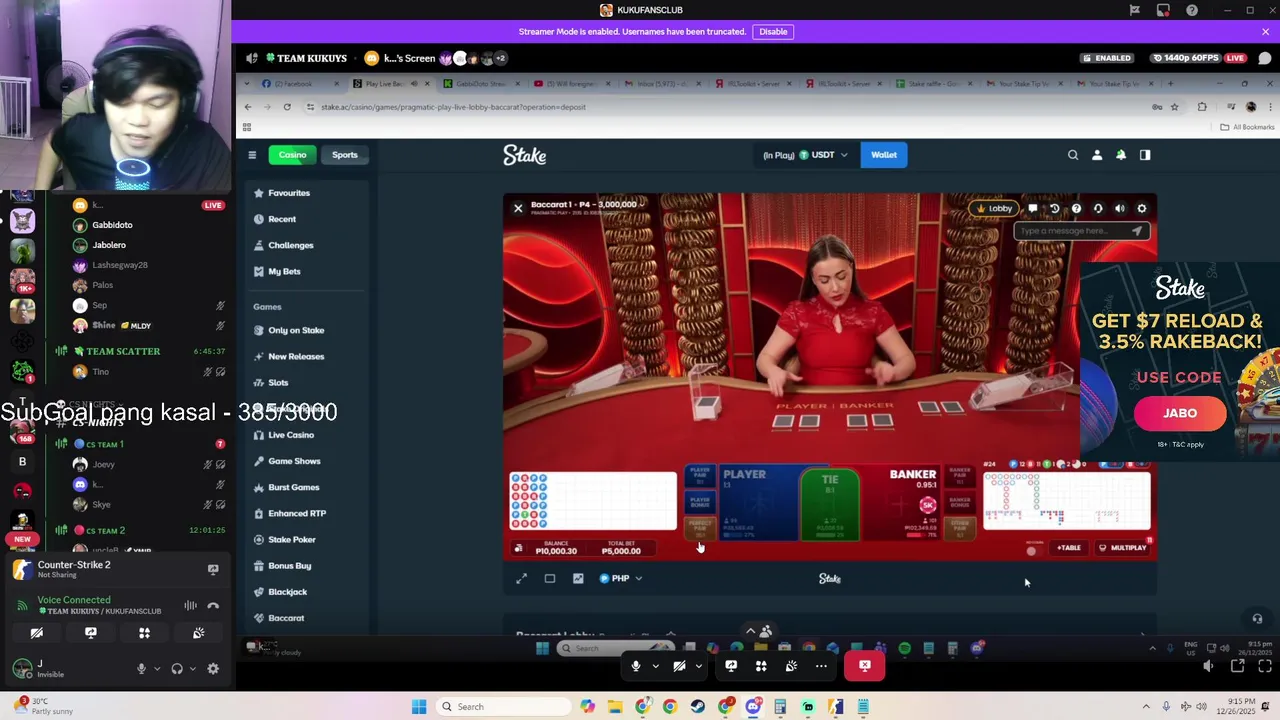The image size is (1280, 720).
Task: Enable theatre mode rectangle icon
Action: click(549, 578)
